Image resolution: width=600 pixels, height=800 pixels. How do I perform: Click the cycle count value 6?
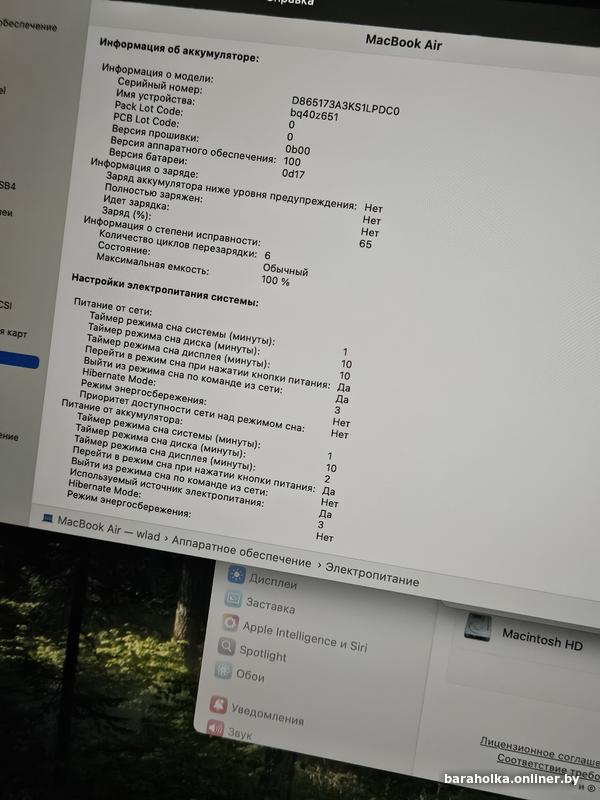coord(268,255)
